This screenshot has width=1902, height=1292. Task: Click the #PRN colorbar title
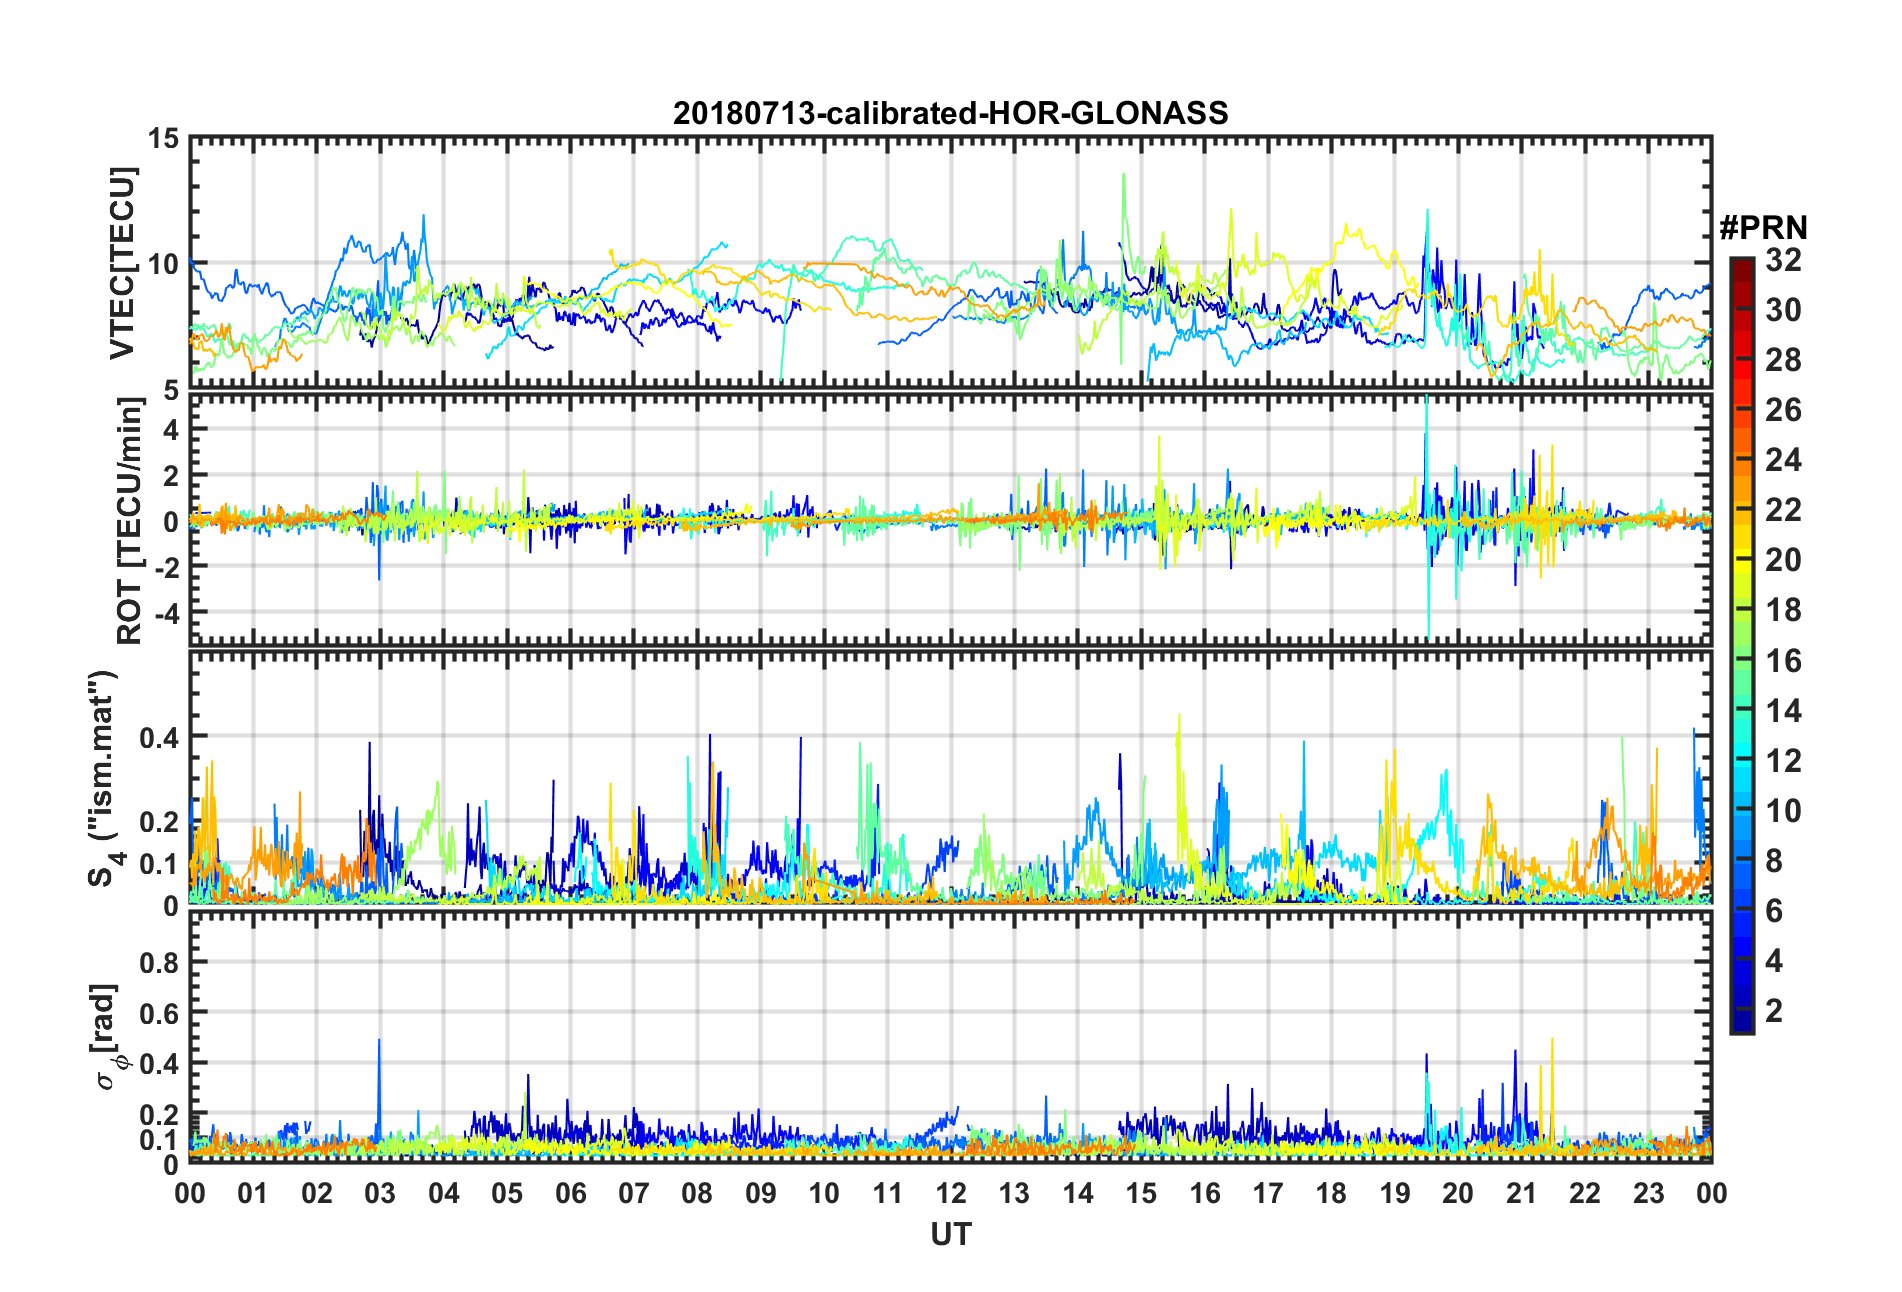[1763, 228]
